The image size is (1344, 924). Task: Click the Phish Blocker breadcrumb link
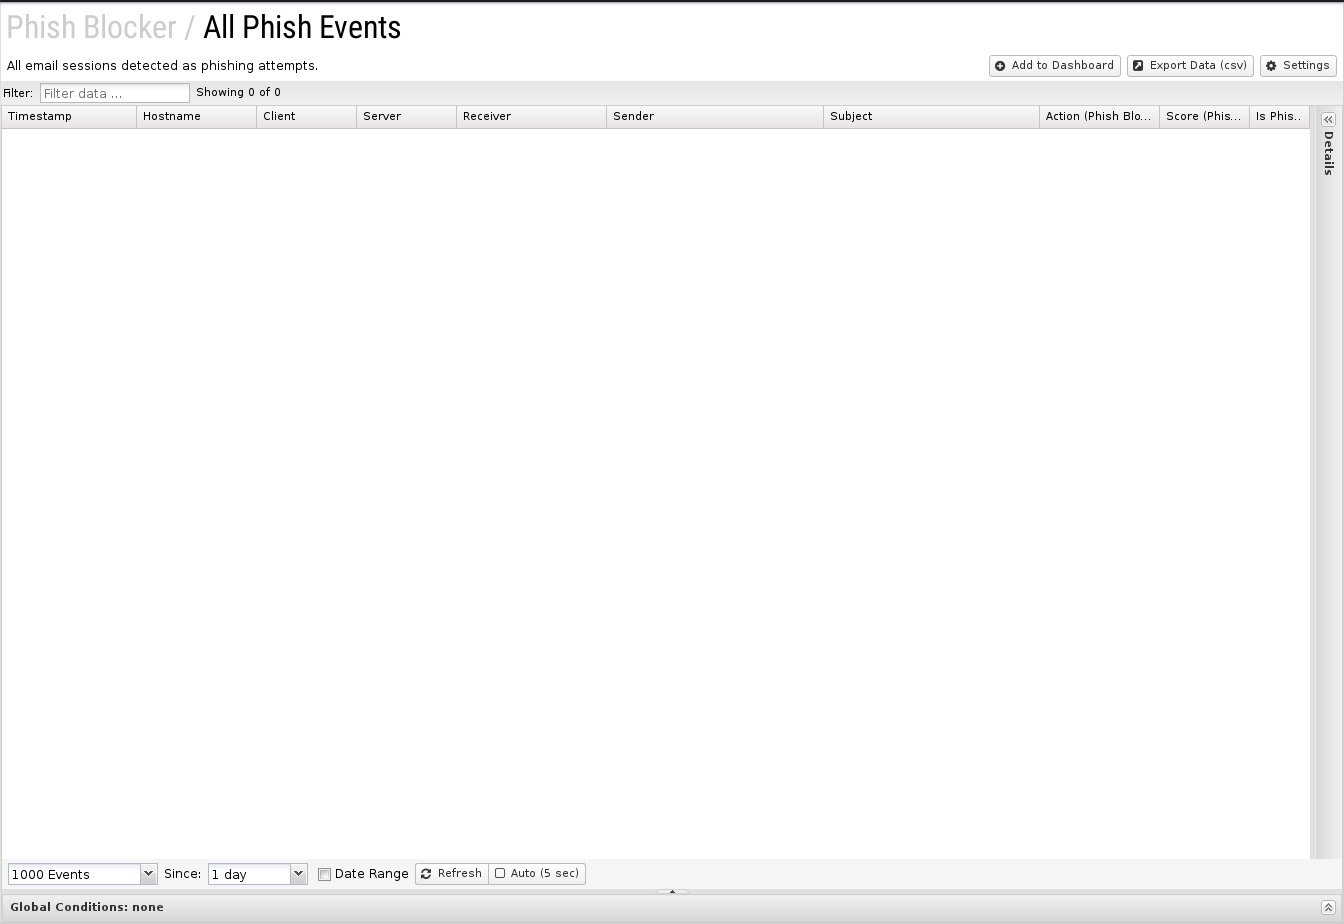click(x=91, y=27)
